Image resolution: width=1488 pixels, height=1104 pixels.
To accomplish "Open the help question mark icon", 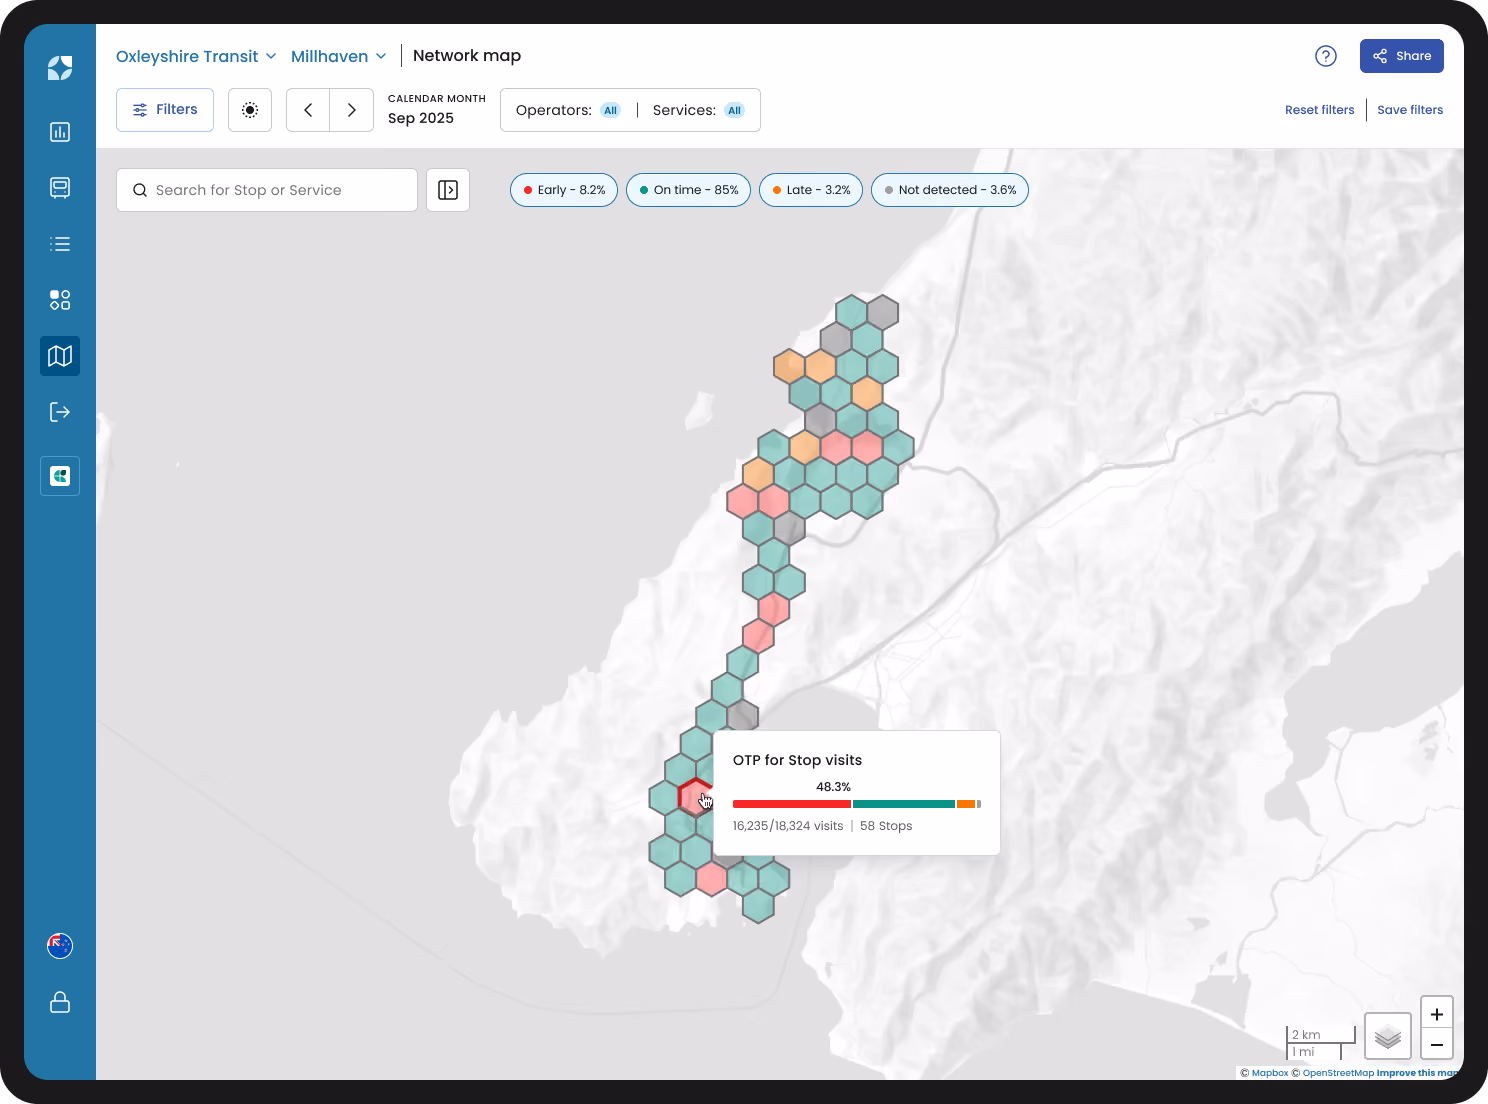I will point(1326,56).
